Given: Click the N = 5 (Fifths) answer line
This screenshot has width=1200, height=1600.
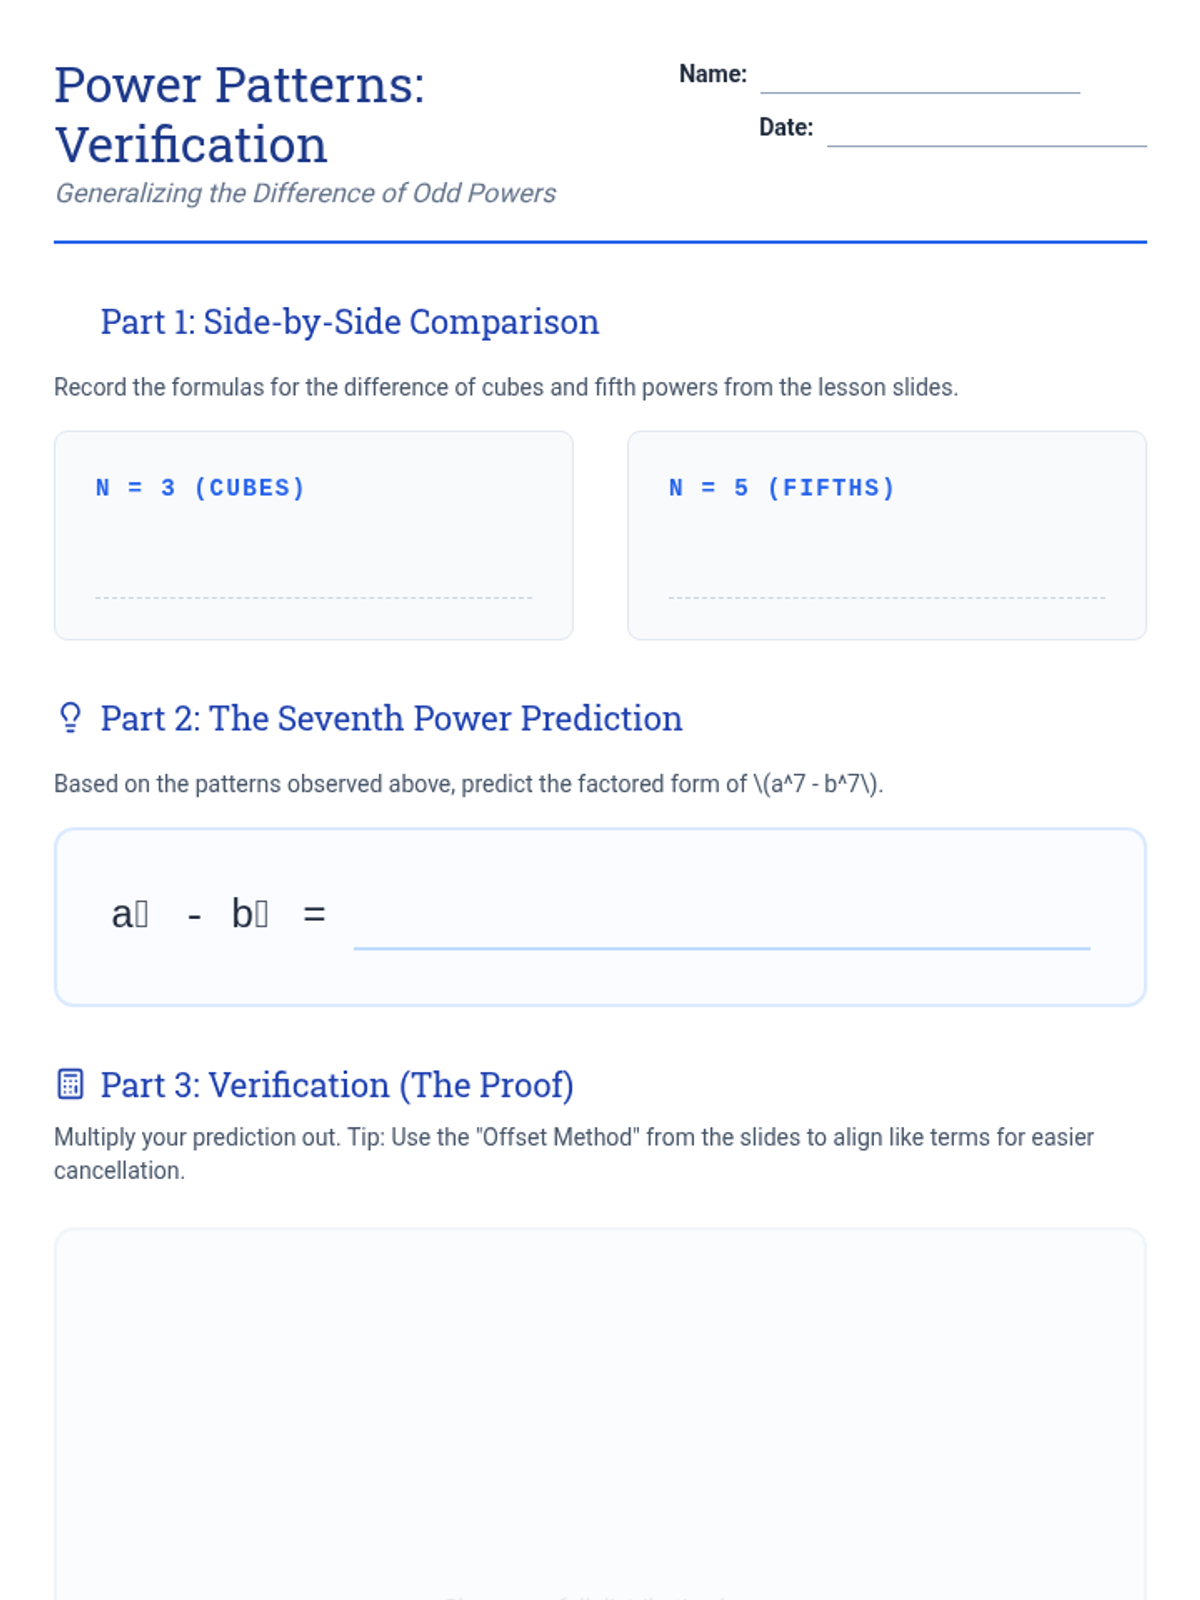Looking at the screenshot, I should [x=887, y=596].
